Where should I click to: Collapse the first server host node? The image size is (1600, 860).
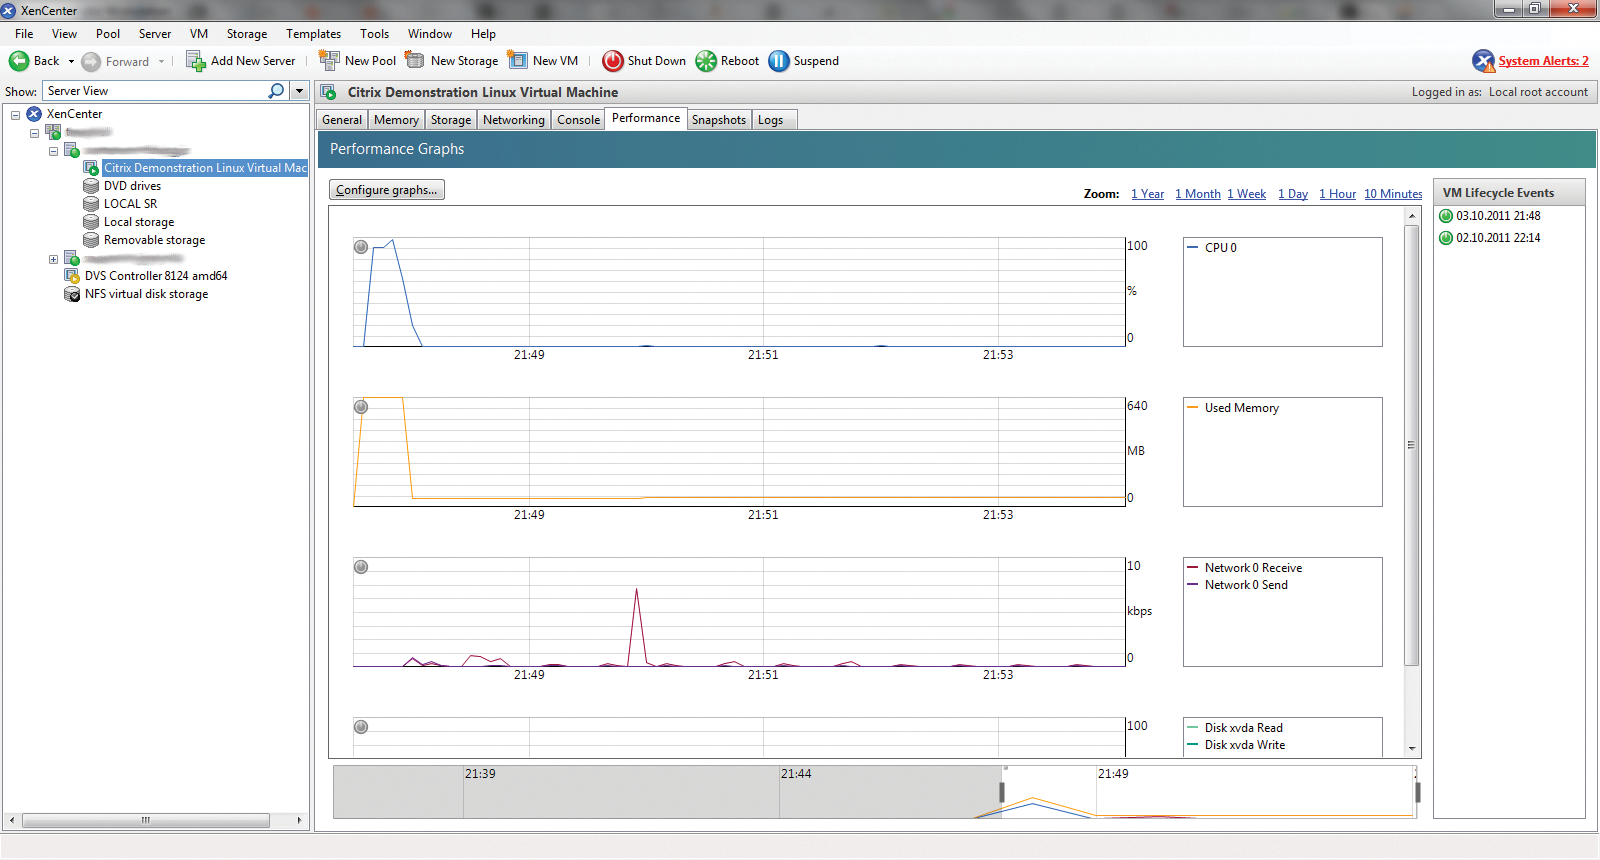(x=53, y=151)
